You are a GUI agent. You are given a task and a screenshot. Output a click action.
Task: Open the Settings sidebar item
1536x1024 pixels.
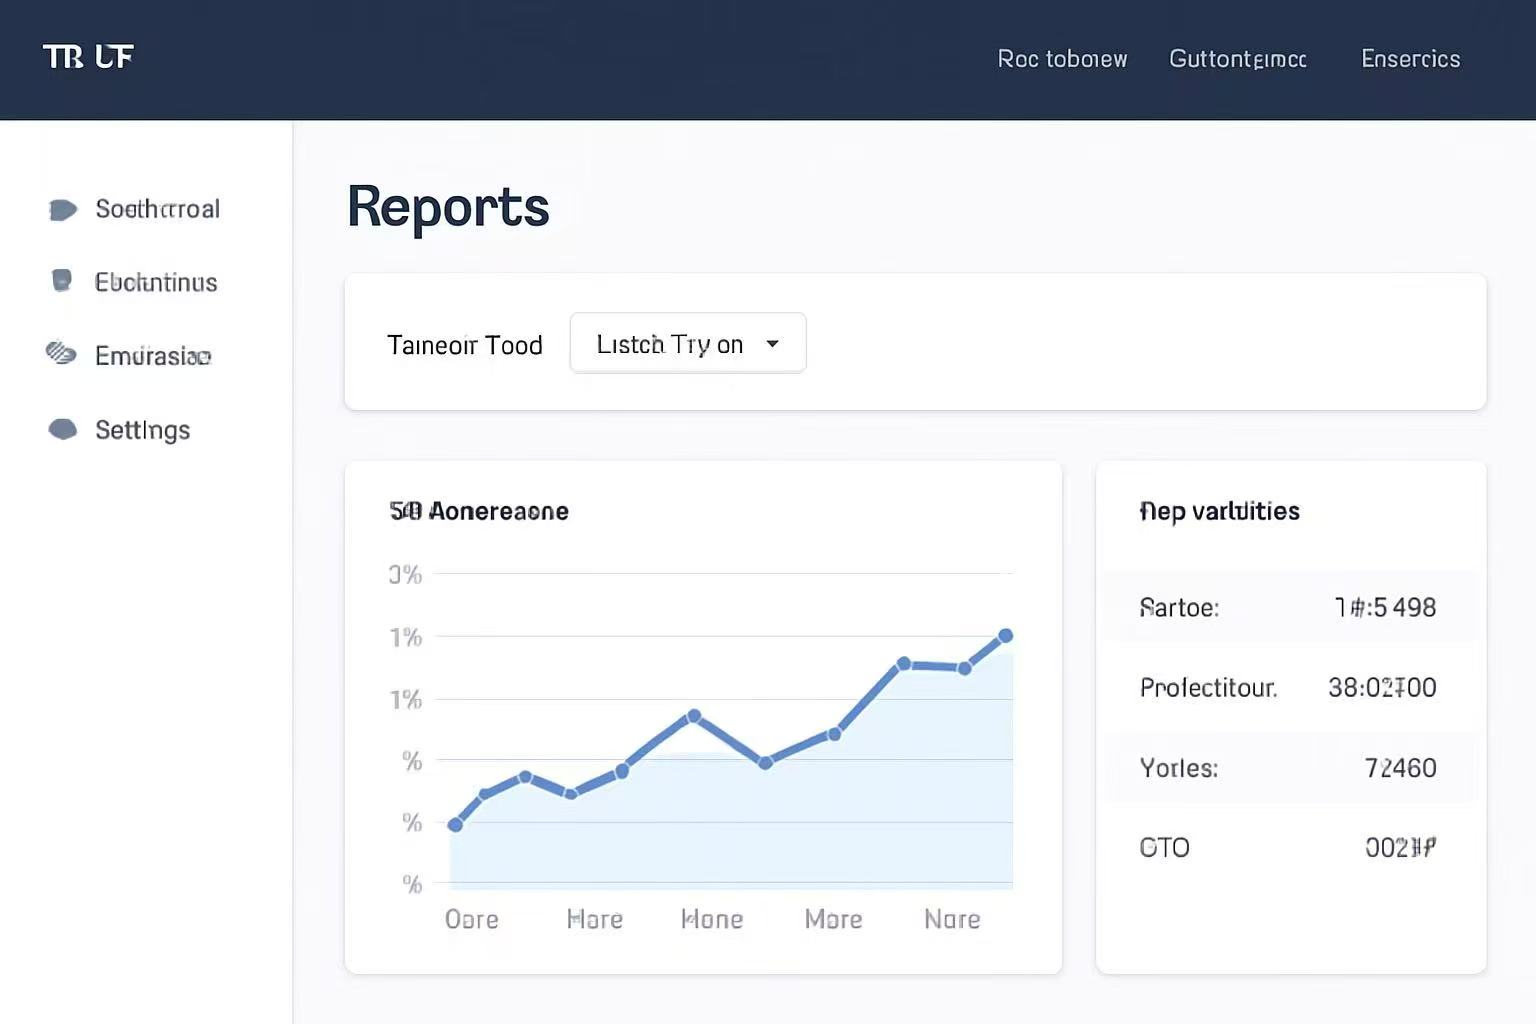[142, 430]
